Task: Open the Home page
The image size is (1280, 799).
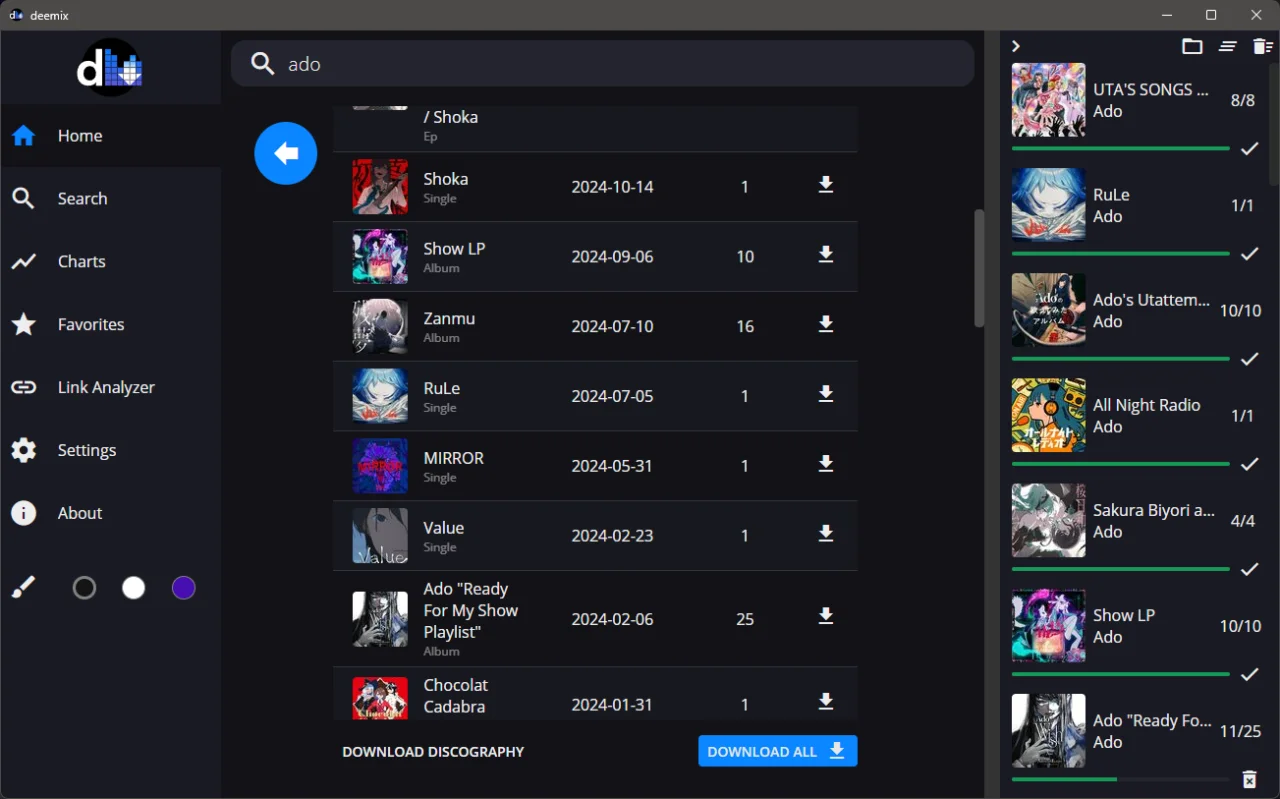Action: [110, 135]
